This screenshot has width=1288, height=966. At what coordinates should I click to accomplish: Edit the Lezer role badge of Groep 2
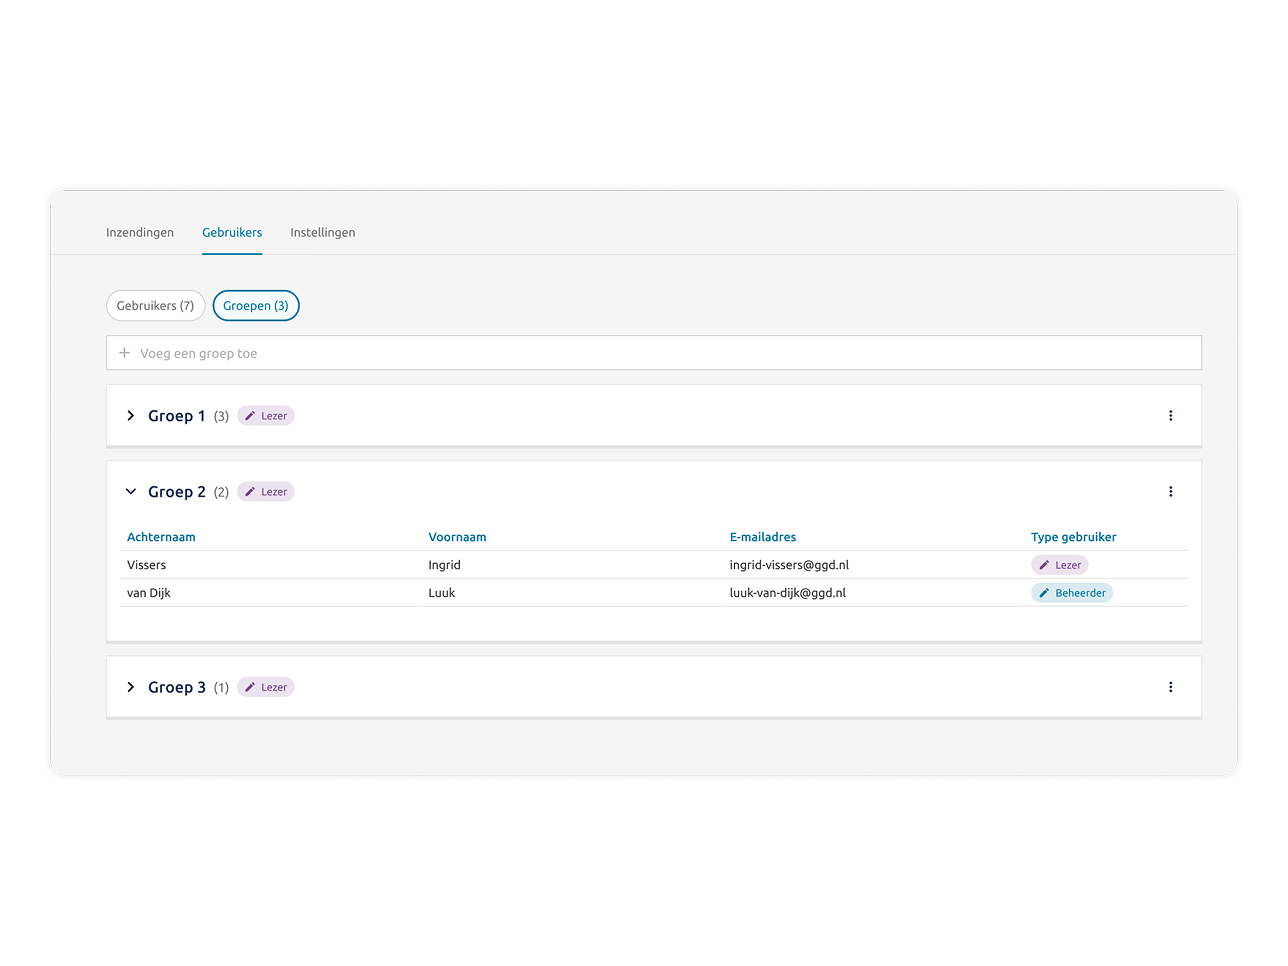click(266, 492)
